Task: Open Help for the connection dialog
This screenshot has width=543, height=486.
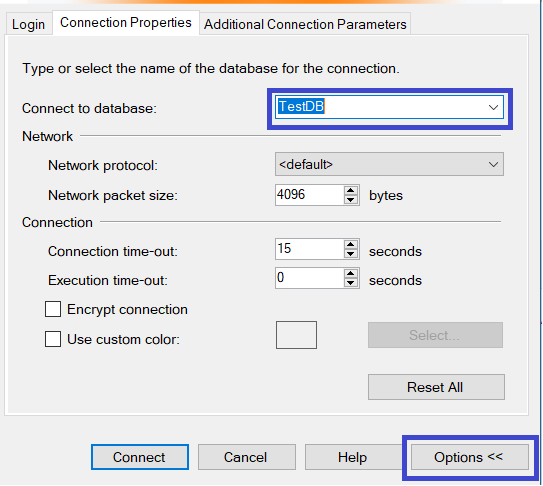Action: coord(353,457)
